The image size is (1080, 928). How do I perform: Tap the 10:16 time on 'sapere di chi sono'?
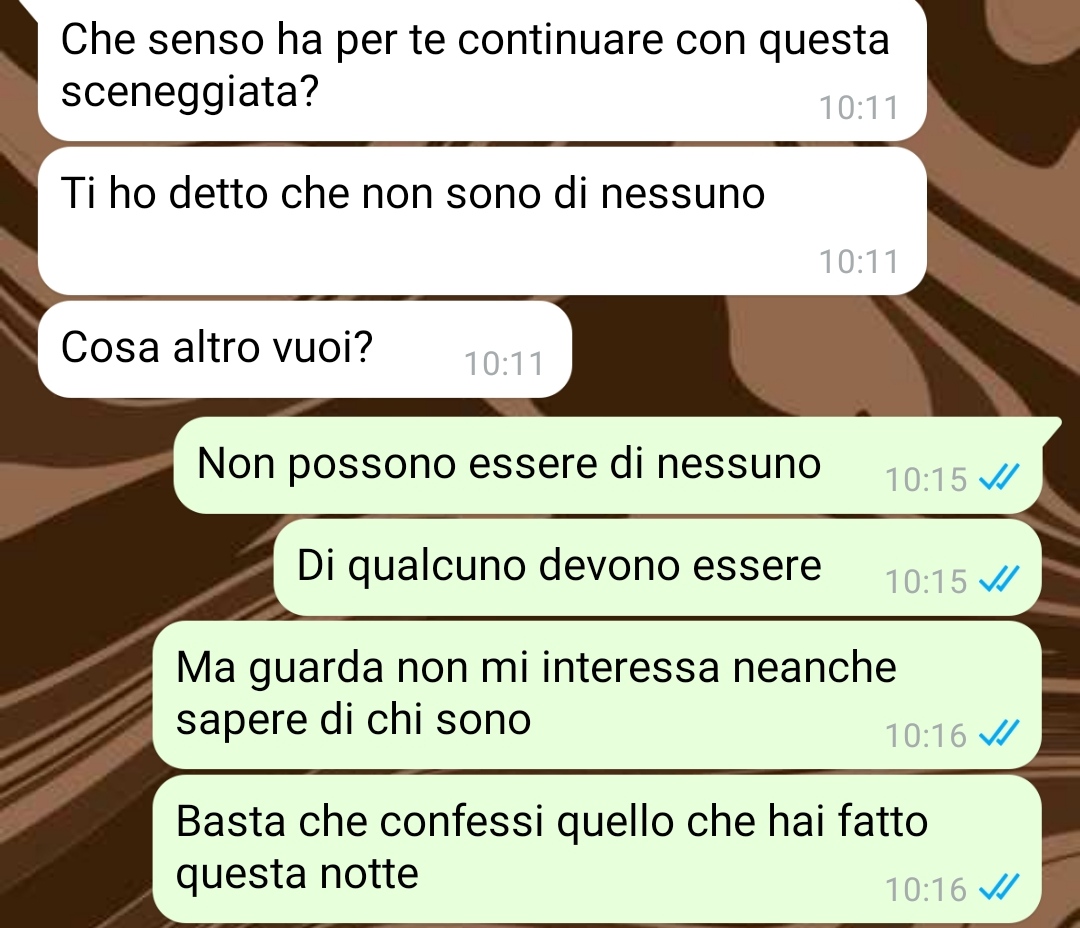[x=926, y=736]
